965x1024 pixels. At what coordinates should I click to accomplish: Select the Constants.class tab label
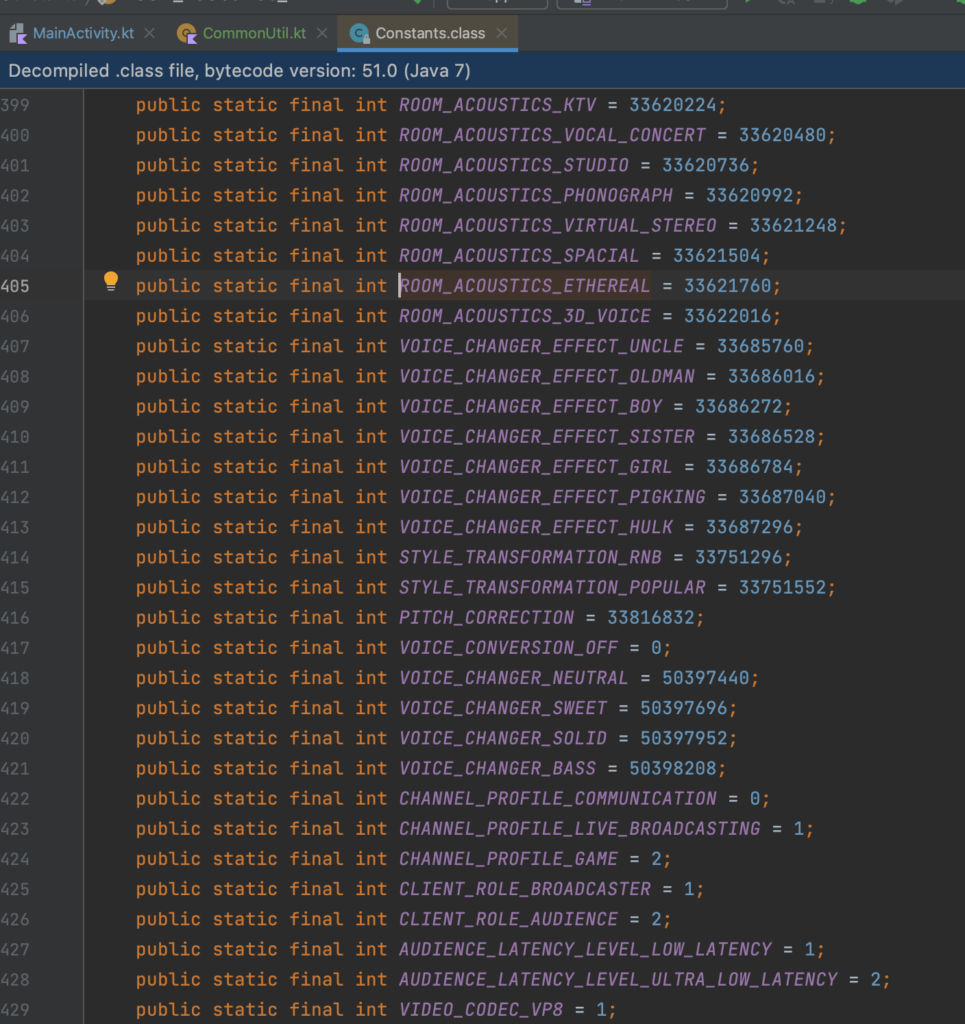click(x=430, y=33)
